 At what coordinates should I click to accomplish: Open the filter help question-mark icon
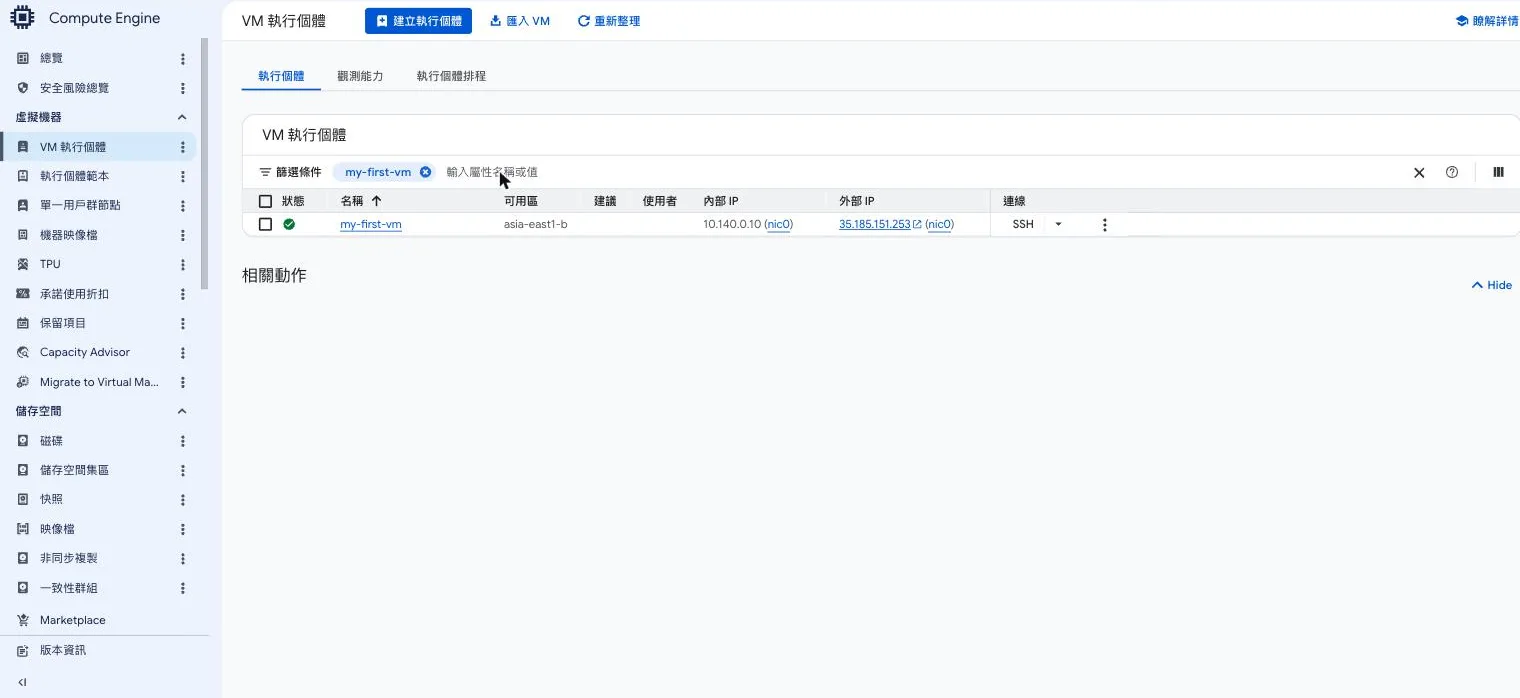tap(1452, 172)
